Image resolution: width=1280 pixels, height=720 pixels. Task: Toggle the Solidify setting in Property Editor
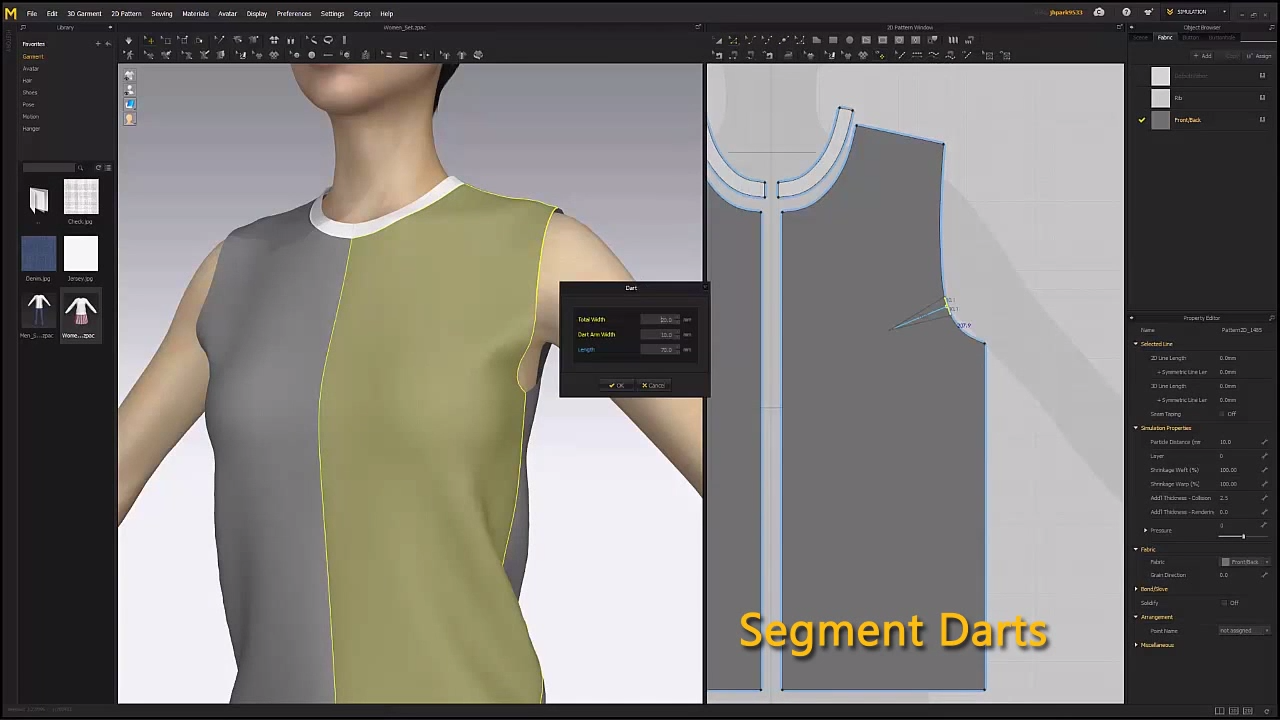click(1224, 603)
